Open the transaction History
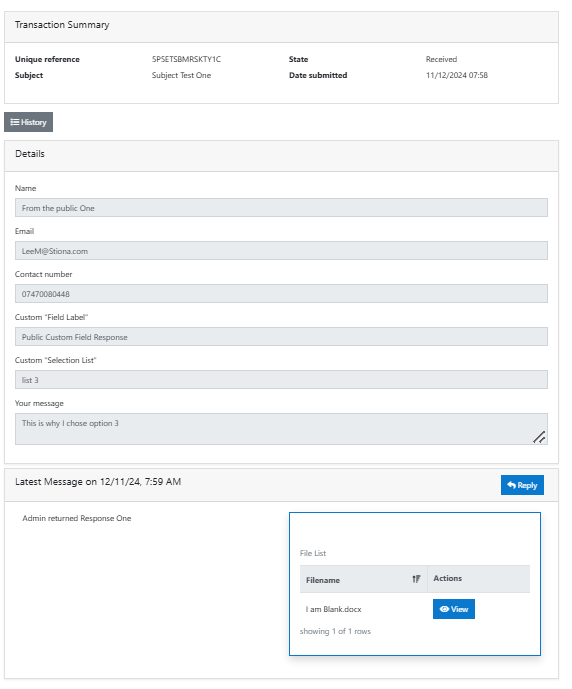Screen dimensions: 572x689 pyautogui.click(x=29, y=122)
